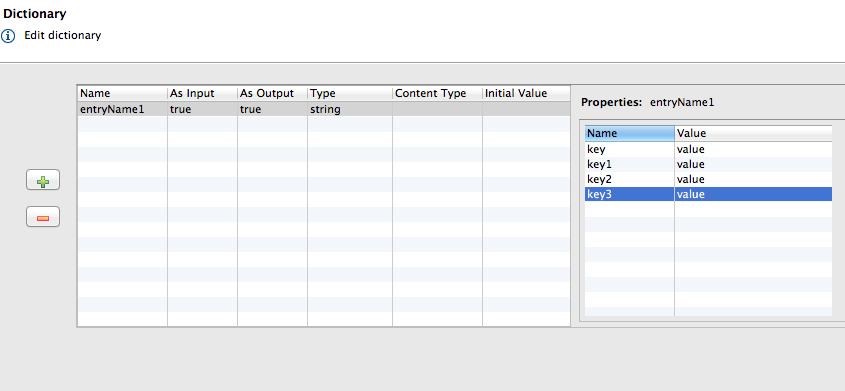Screen dimensions: 845x391
Task: Select the key2 property row
Action: click(708, 179)
